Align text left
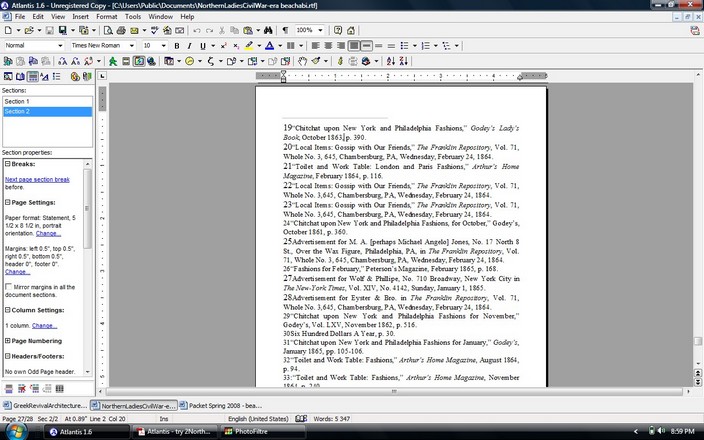 click(316, 46)
